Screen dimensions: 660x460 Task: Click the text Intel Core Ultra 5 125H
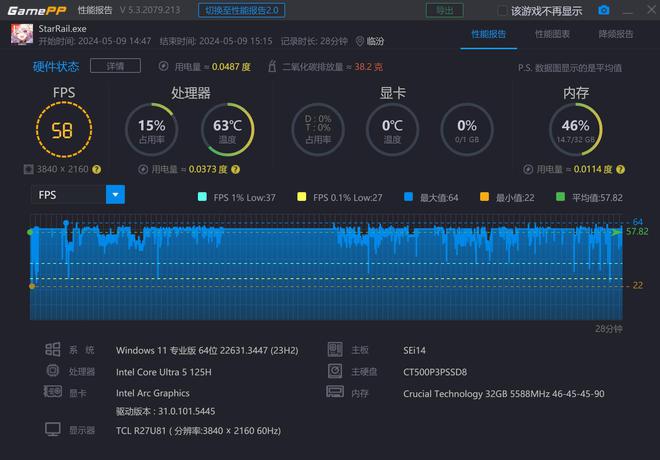(x=164, y=372)
